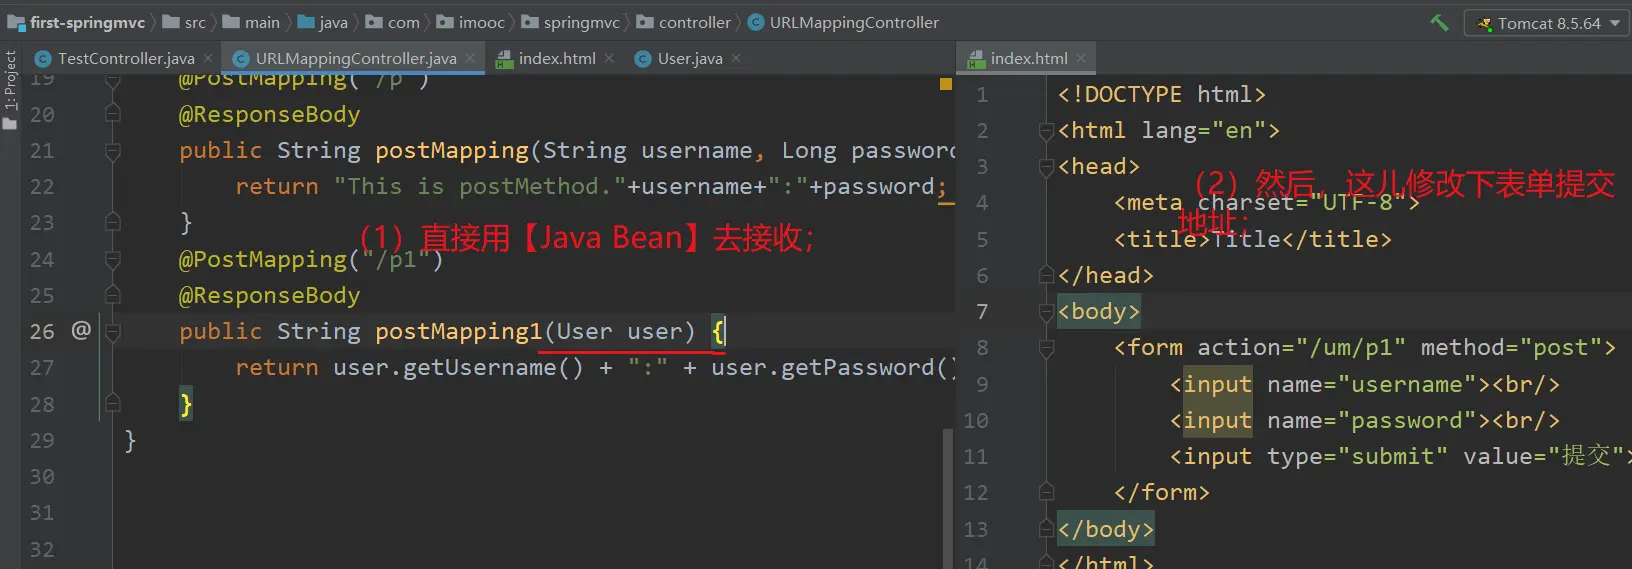Fold the postMapping1 method at line 26
The width and height of the screenshot is (1632, 569).
click(113, 331)
